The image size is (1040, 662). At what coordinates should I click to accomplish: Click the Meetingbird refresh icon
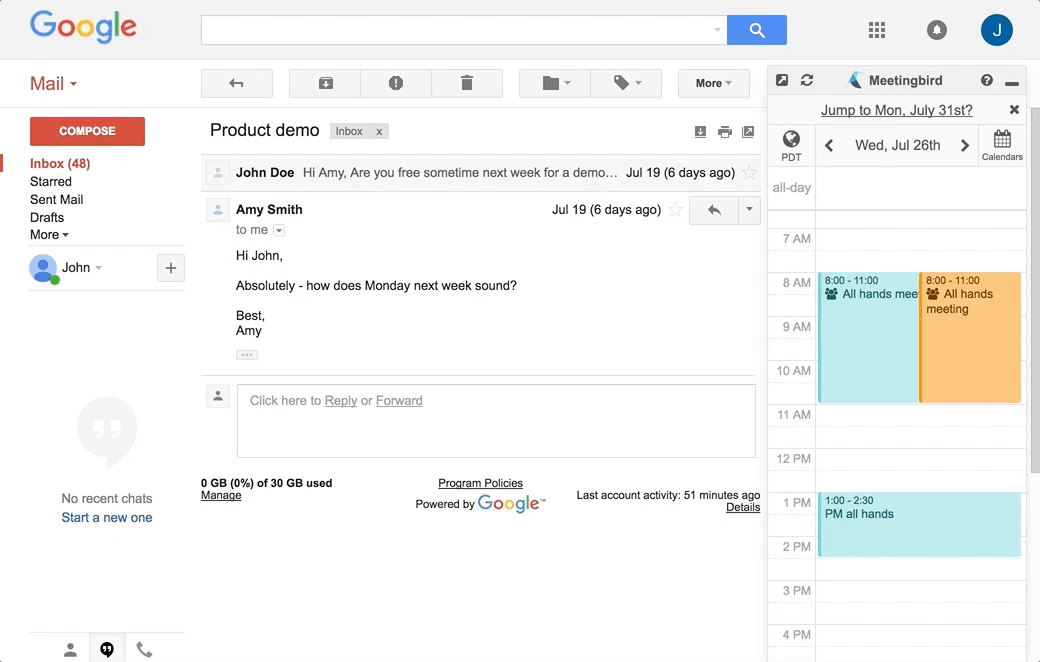[x=807, y=80]
